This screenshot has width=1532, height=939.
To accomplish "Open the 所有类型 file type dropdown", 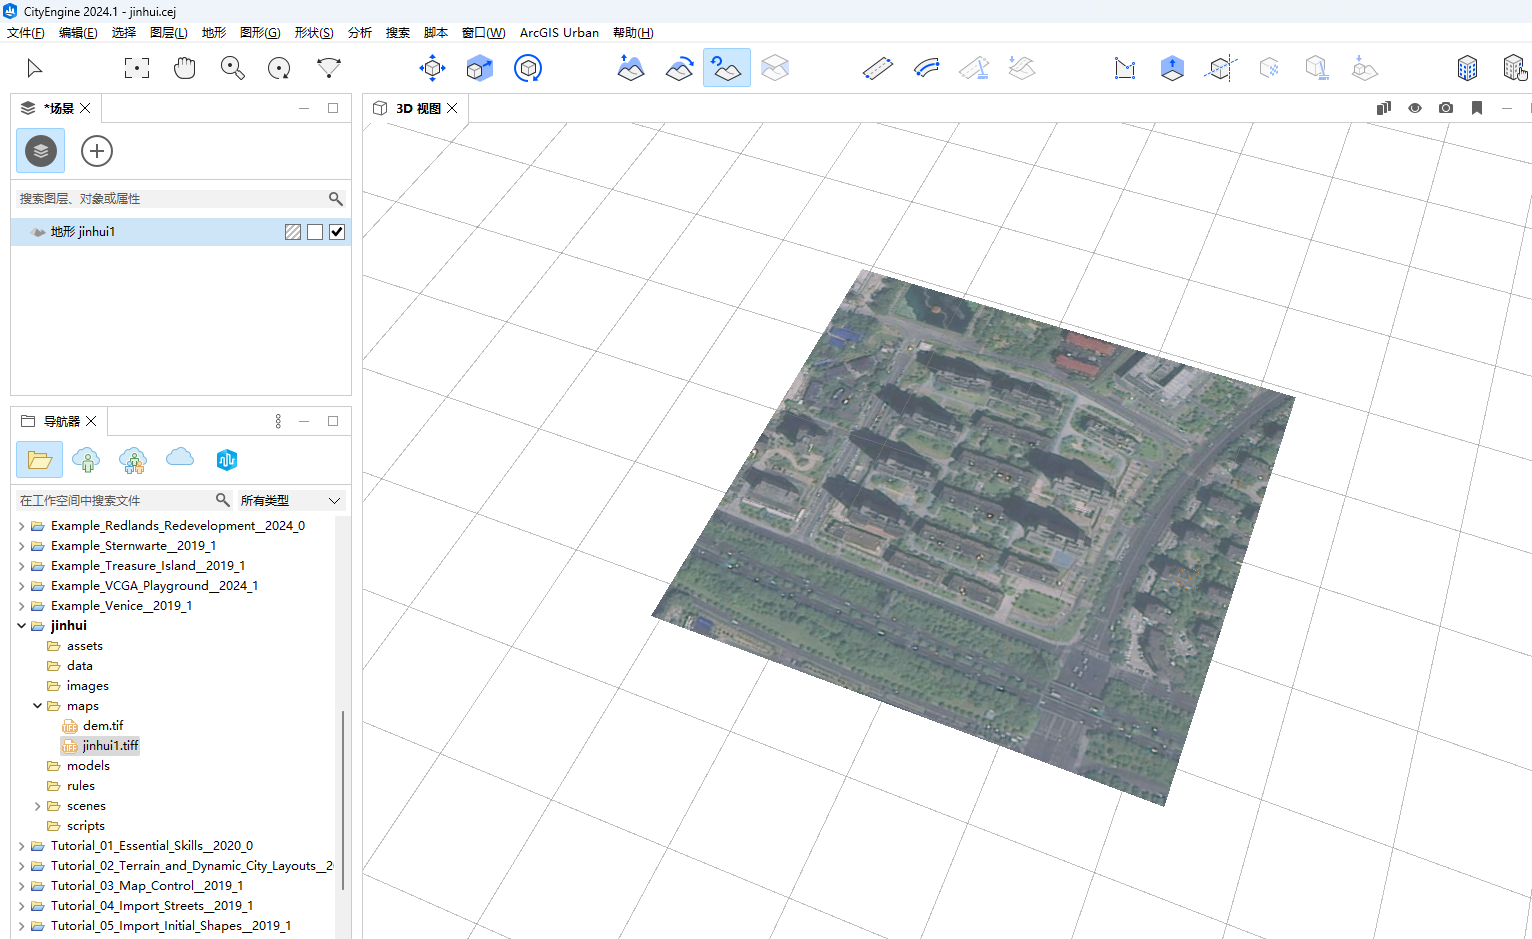I will (290, 500).
